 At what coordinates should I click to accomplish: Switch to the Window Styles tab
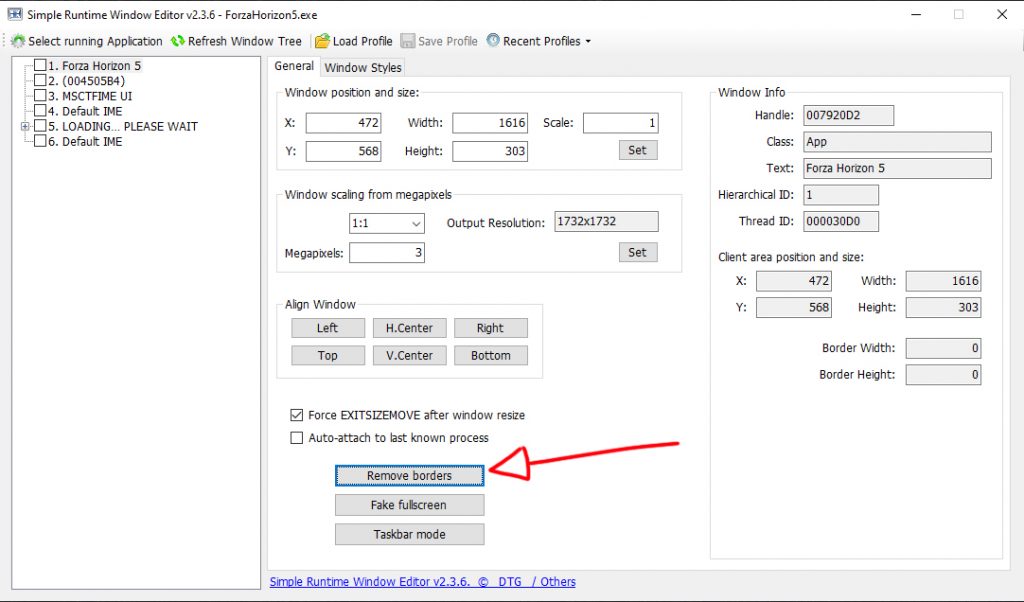(x=363, y=67)
